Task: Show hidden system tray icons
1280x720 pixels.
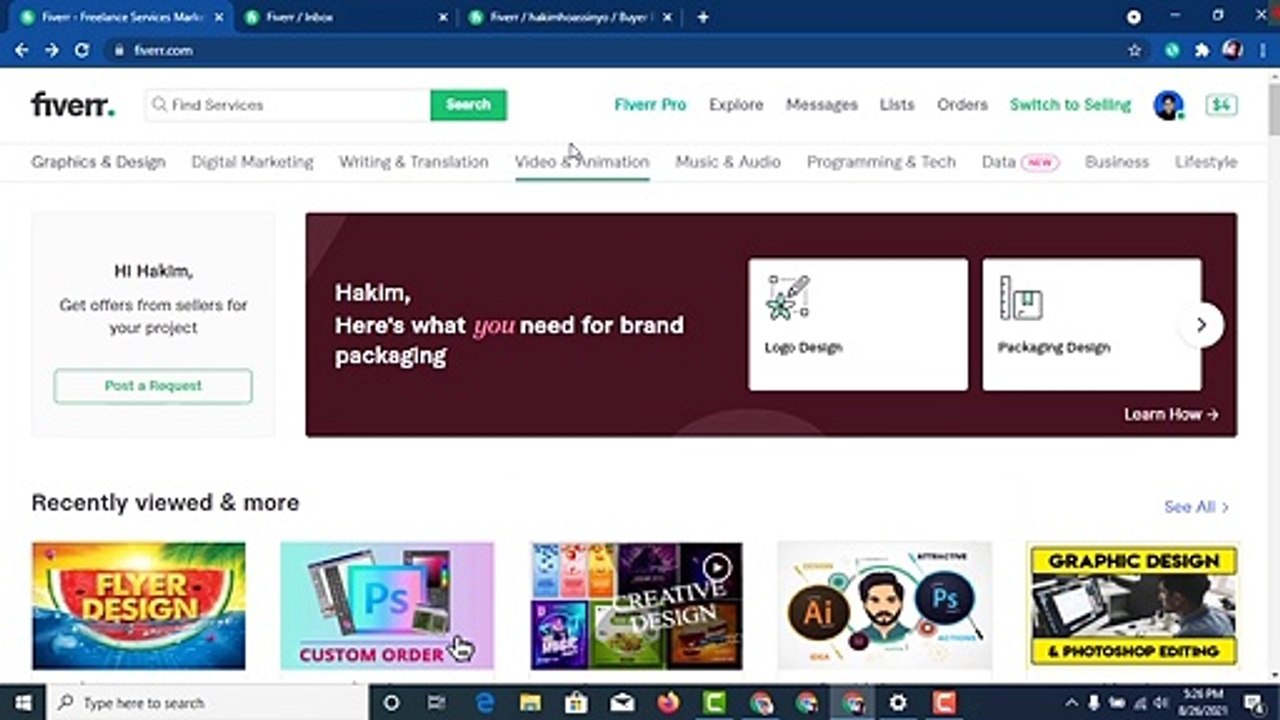Action: tap(1071, 702)
